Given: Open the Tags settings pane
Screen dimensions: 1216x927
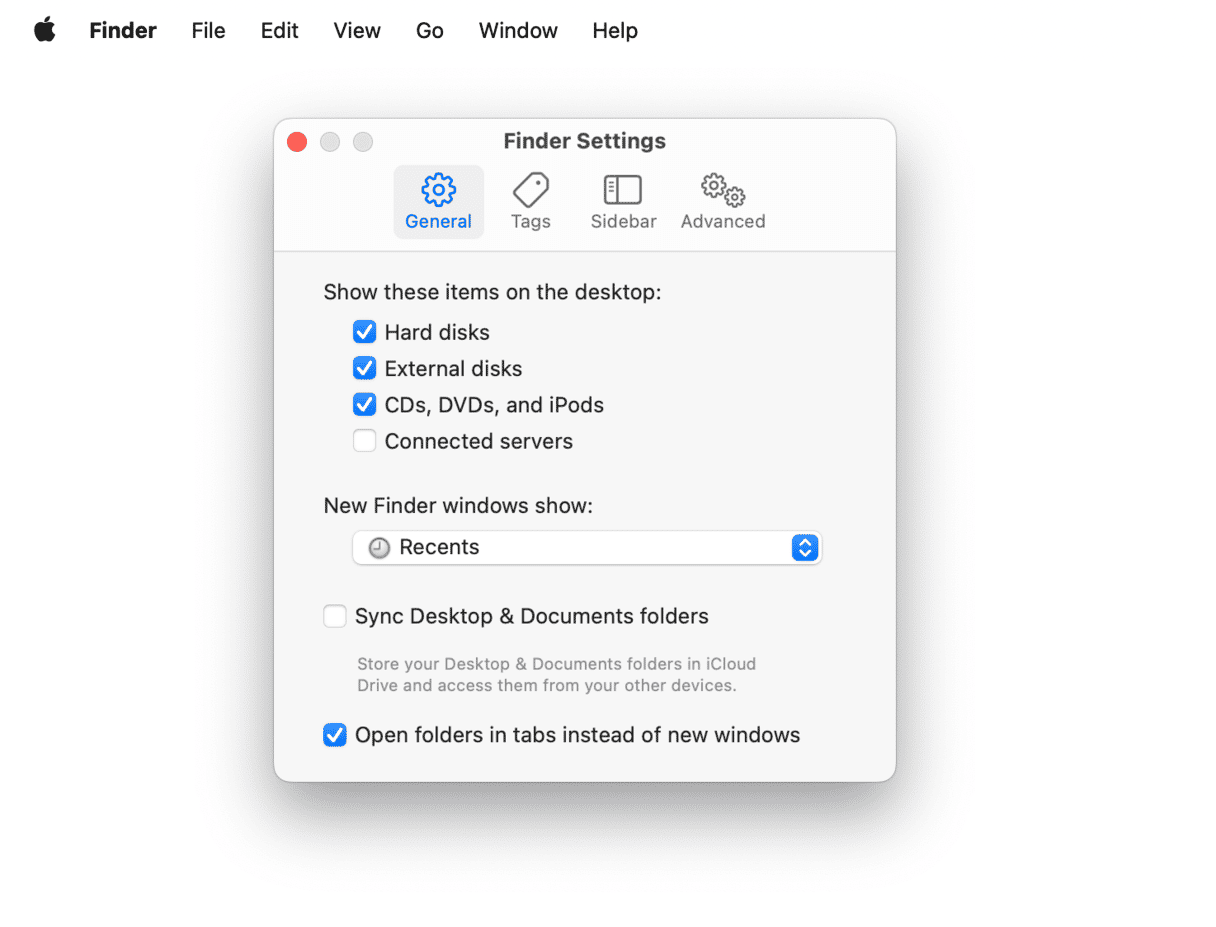Looking at the screenshot, I should tap(530, 202).
